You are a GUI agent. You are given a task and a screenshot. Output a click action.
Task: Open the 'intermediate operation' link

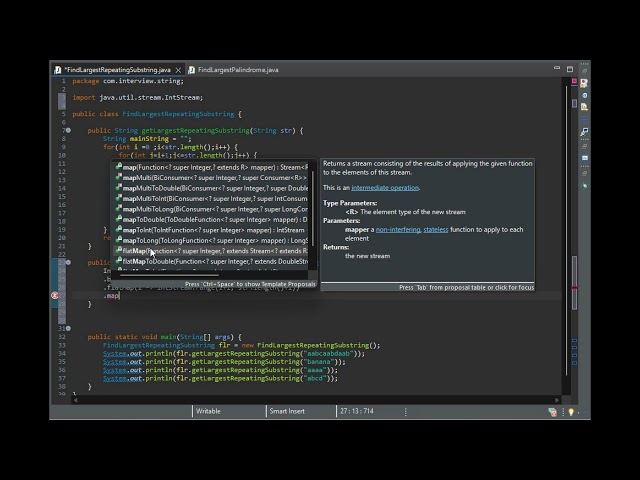385,188
